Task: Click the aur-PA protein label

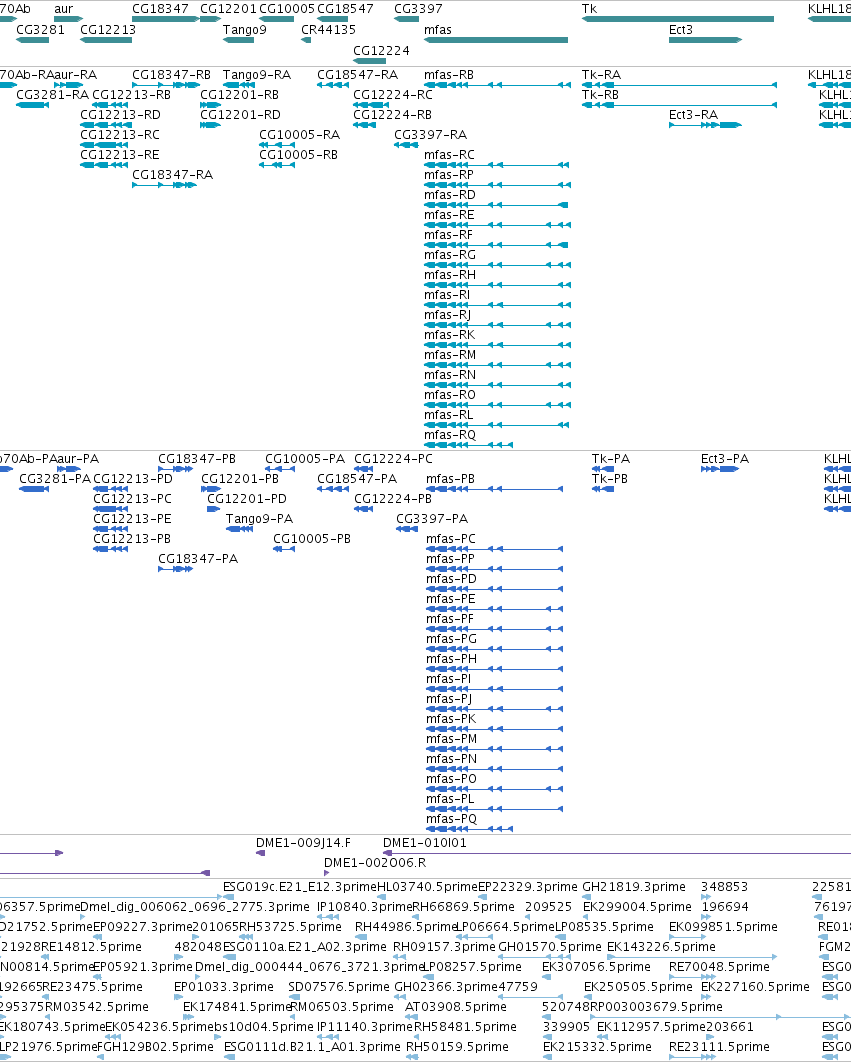Action: [78, 459]
